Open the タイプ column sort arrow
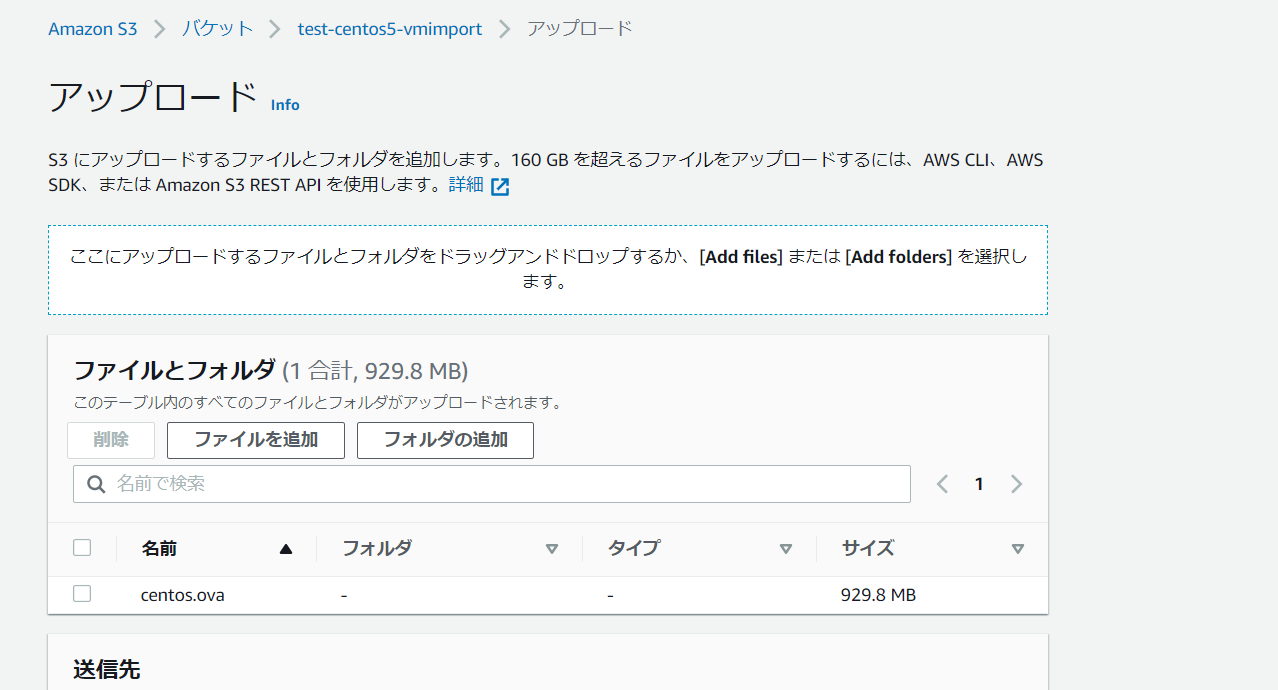The width and height of the screenshot is (1278, 690). pyautogui.click(x=785, y=548)
